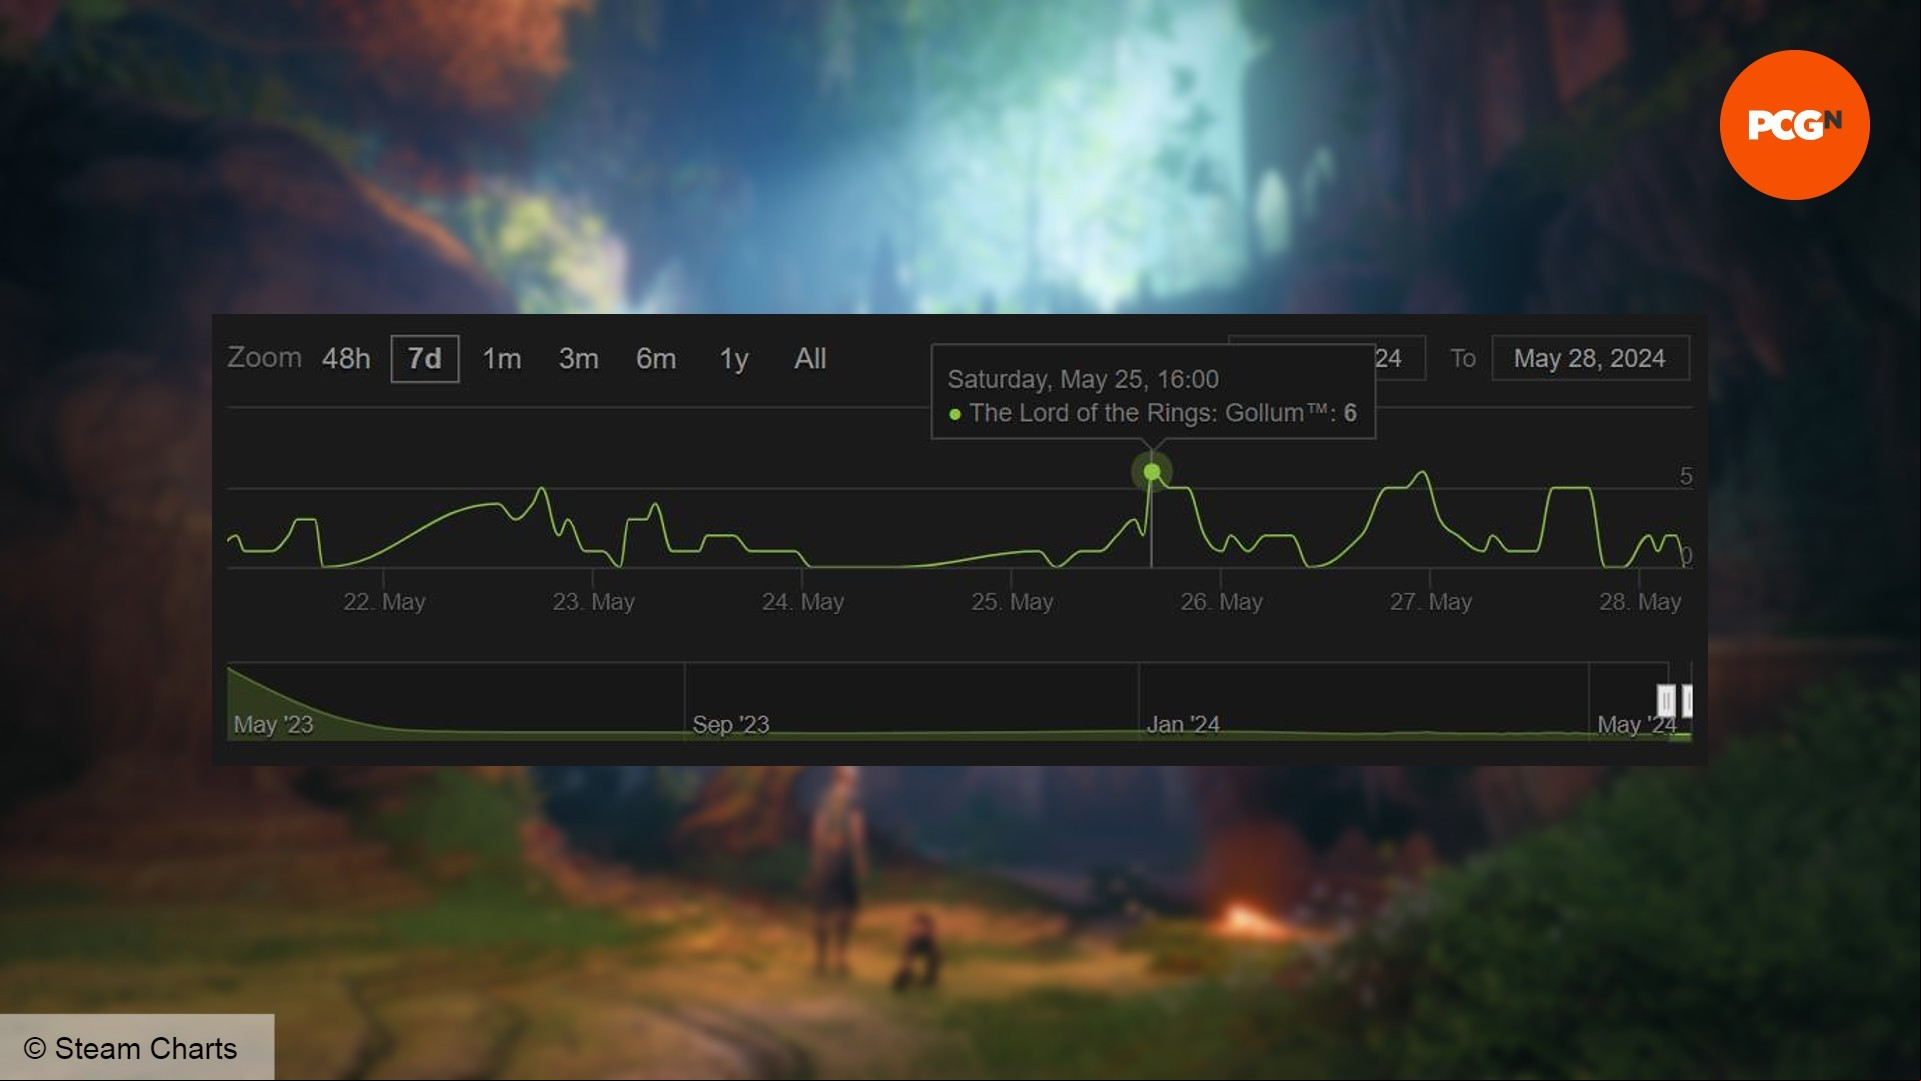Click the '26. May' axis label
Viewport: 1921px width, 1081px height.
click(1221, 602)
